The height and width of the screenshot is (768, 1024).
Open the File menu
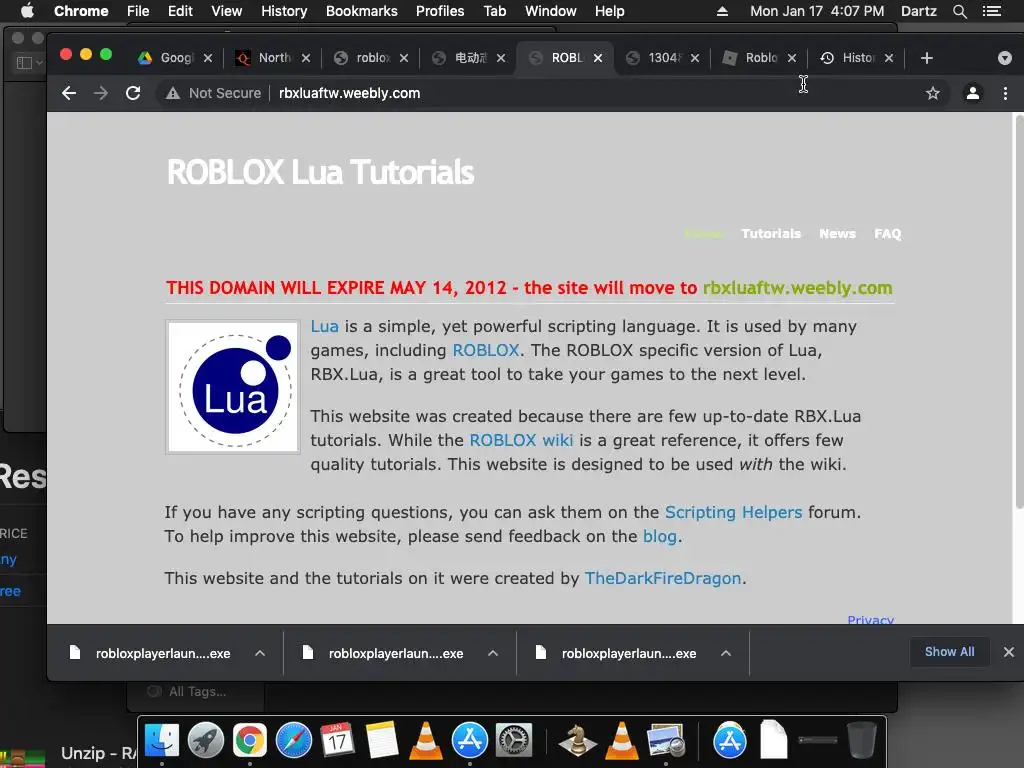pyautogui.click(x=138, y=11)
